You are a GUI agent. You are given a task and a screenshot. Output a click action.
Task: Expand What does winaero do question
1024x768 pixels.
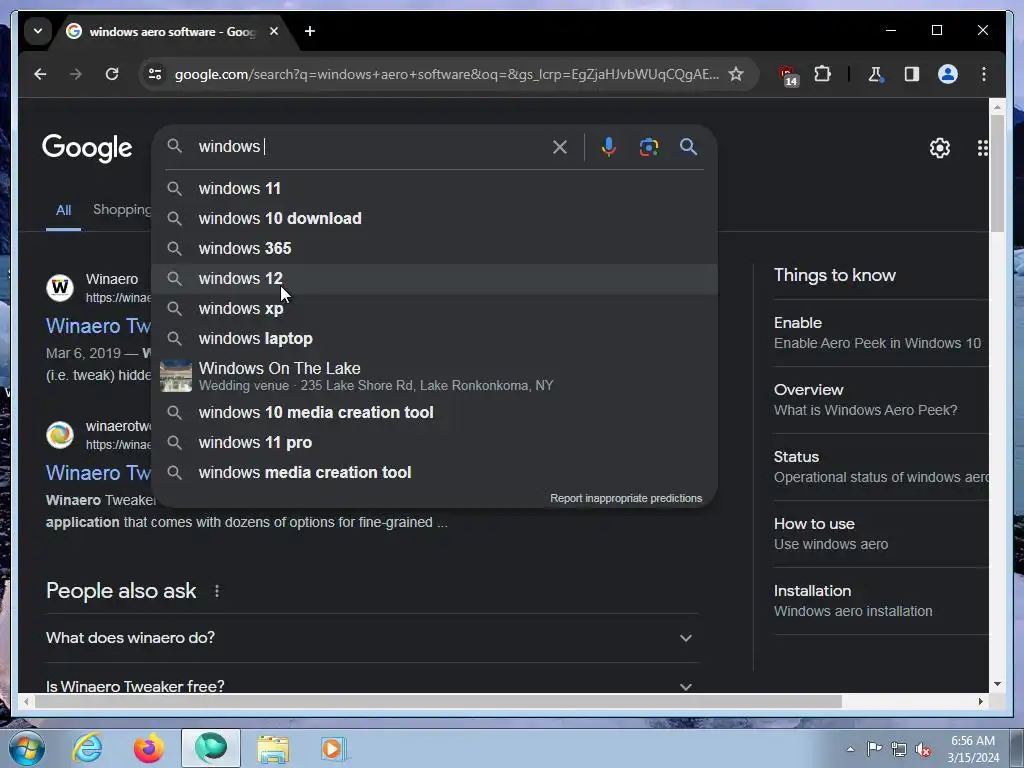[x=372, y=638]
